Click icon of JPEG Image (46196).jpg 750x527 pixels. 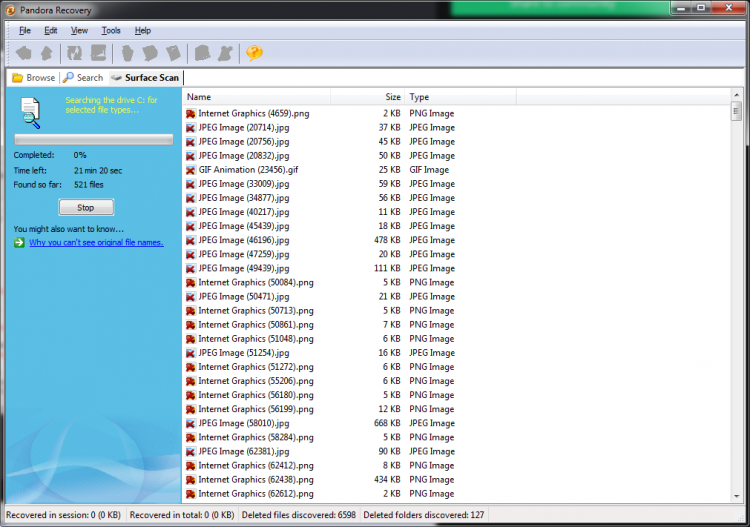pos(191,241)
